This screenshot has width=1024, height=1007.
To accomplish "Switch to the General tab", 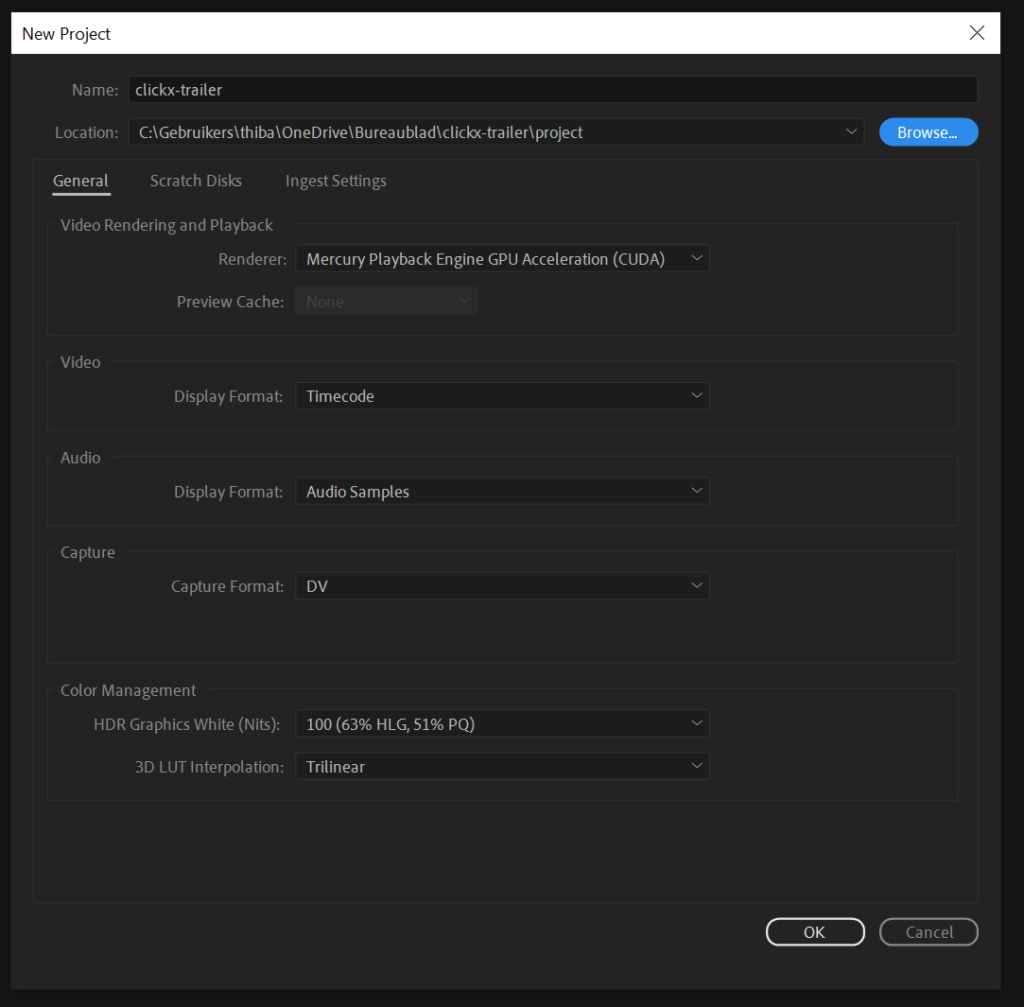I will pyautogui.click(x=81, y=181).
